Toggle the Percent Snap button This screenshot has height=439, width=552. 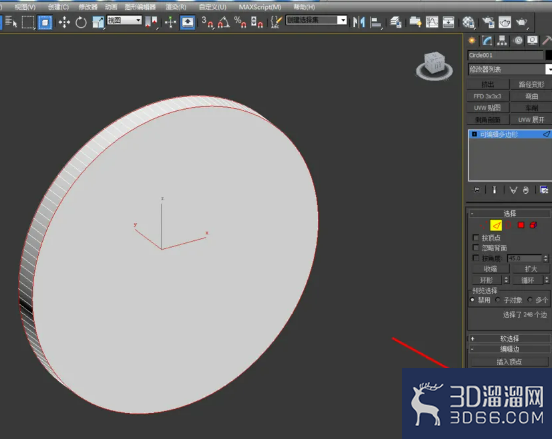(x=240, y=22)
